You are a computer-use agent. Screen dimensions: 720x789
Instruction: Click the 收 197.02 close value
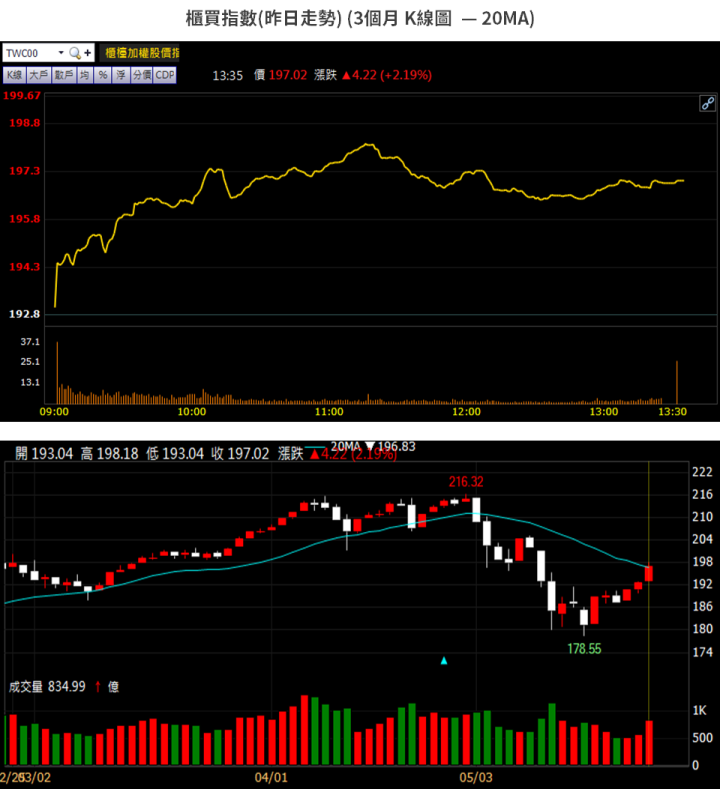coord(240,454)
